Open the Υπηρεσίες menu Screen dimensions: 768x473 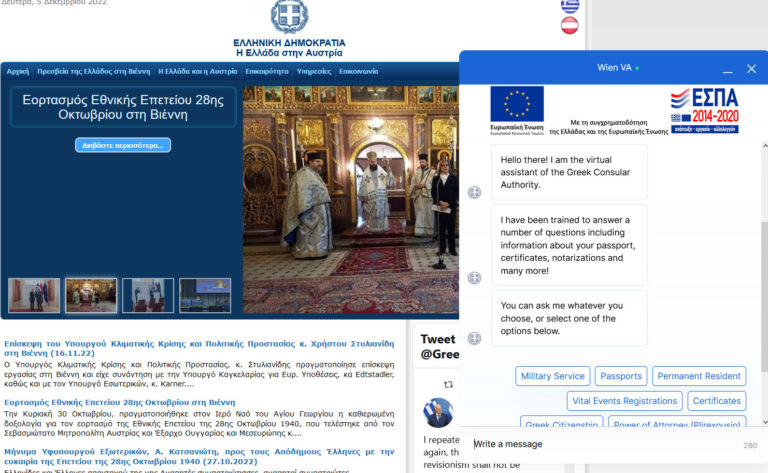[x=314, y=71]
